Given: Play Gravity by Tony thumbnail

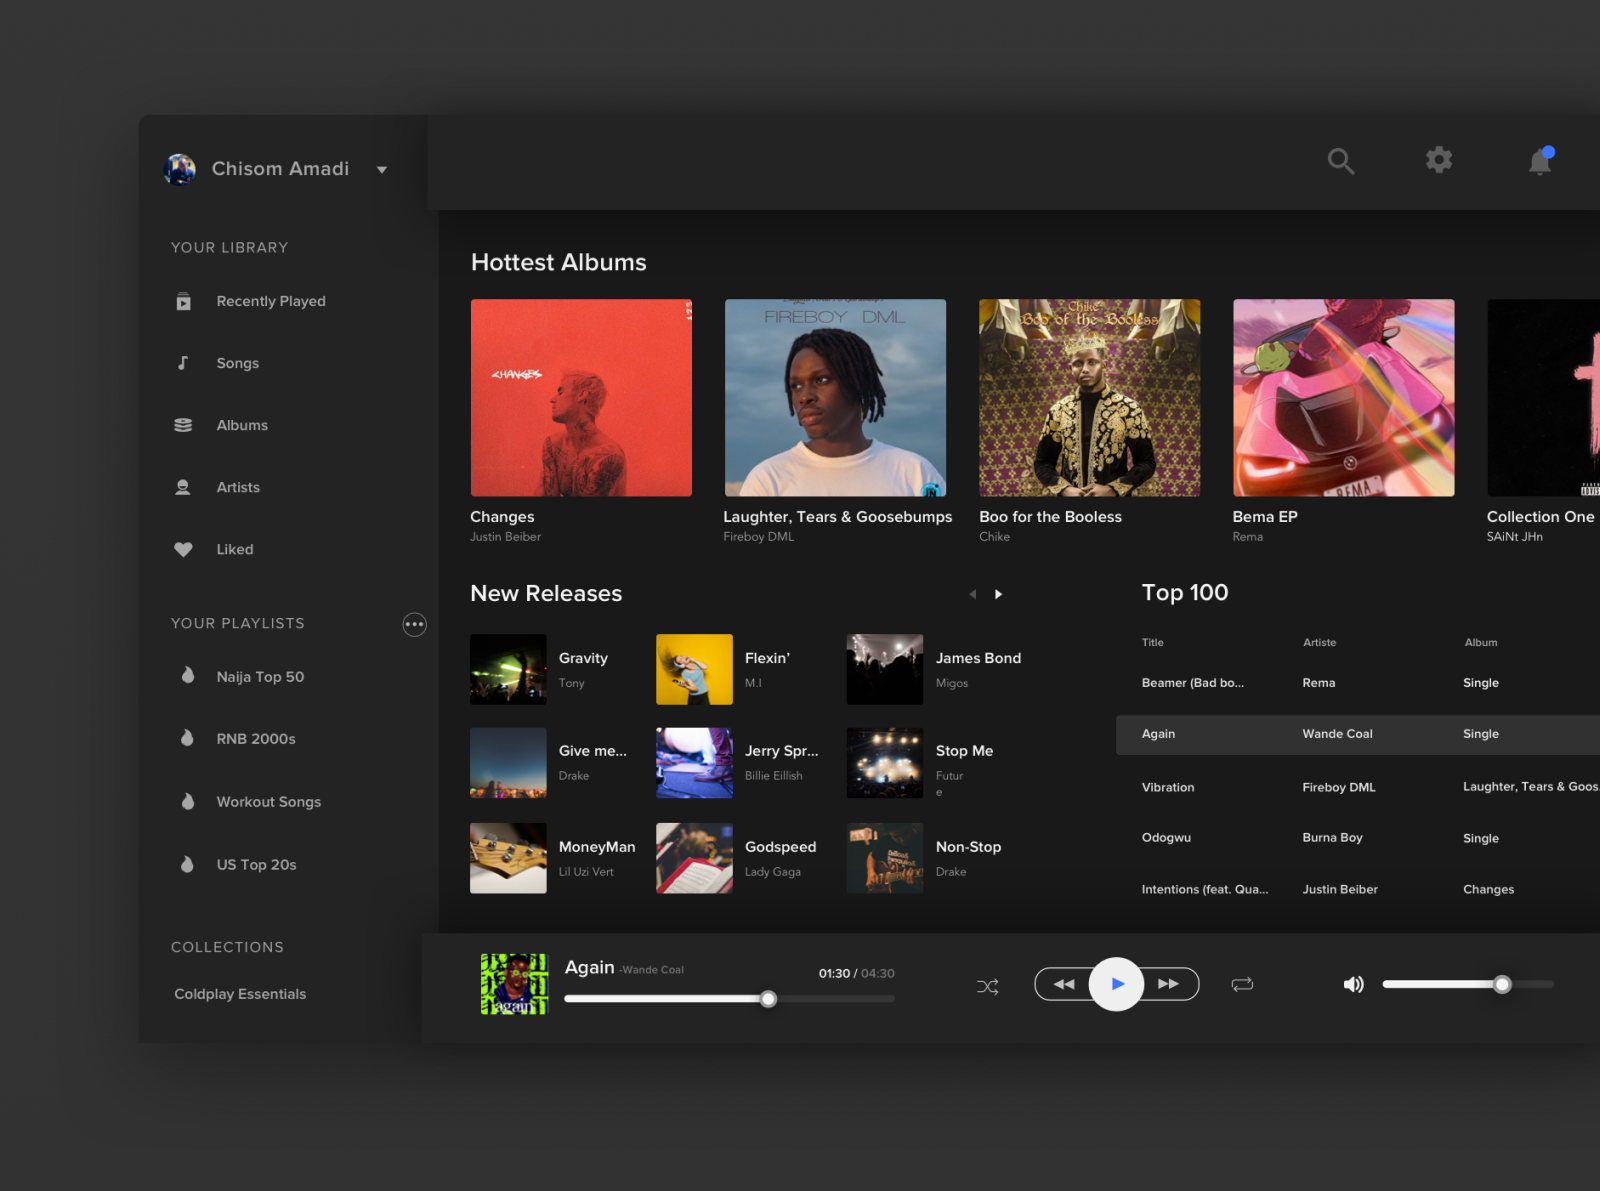Looking at the screenshot, I should click(508, 669).
